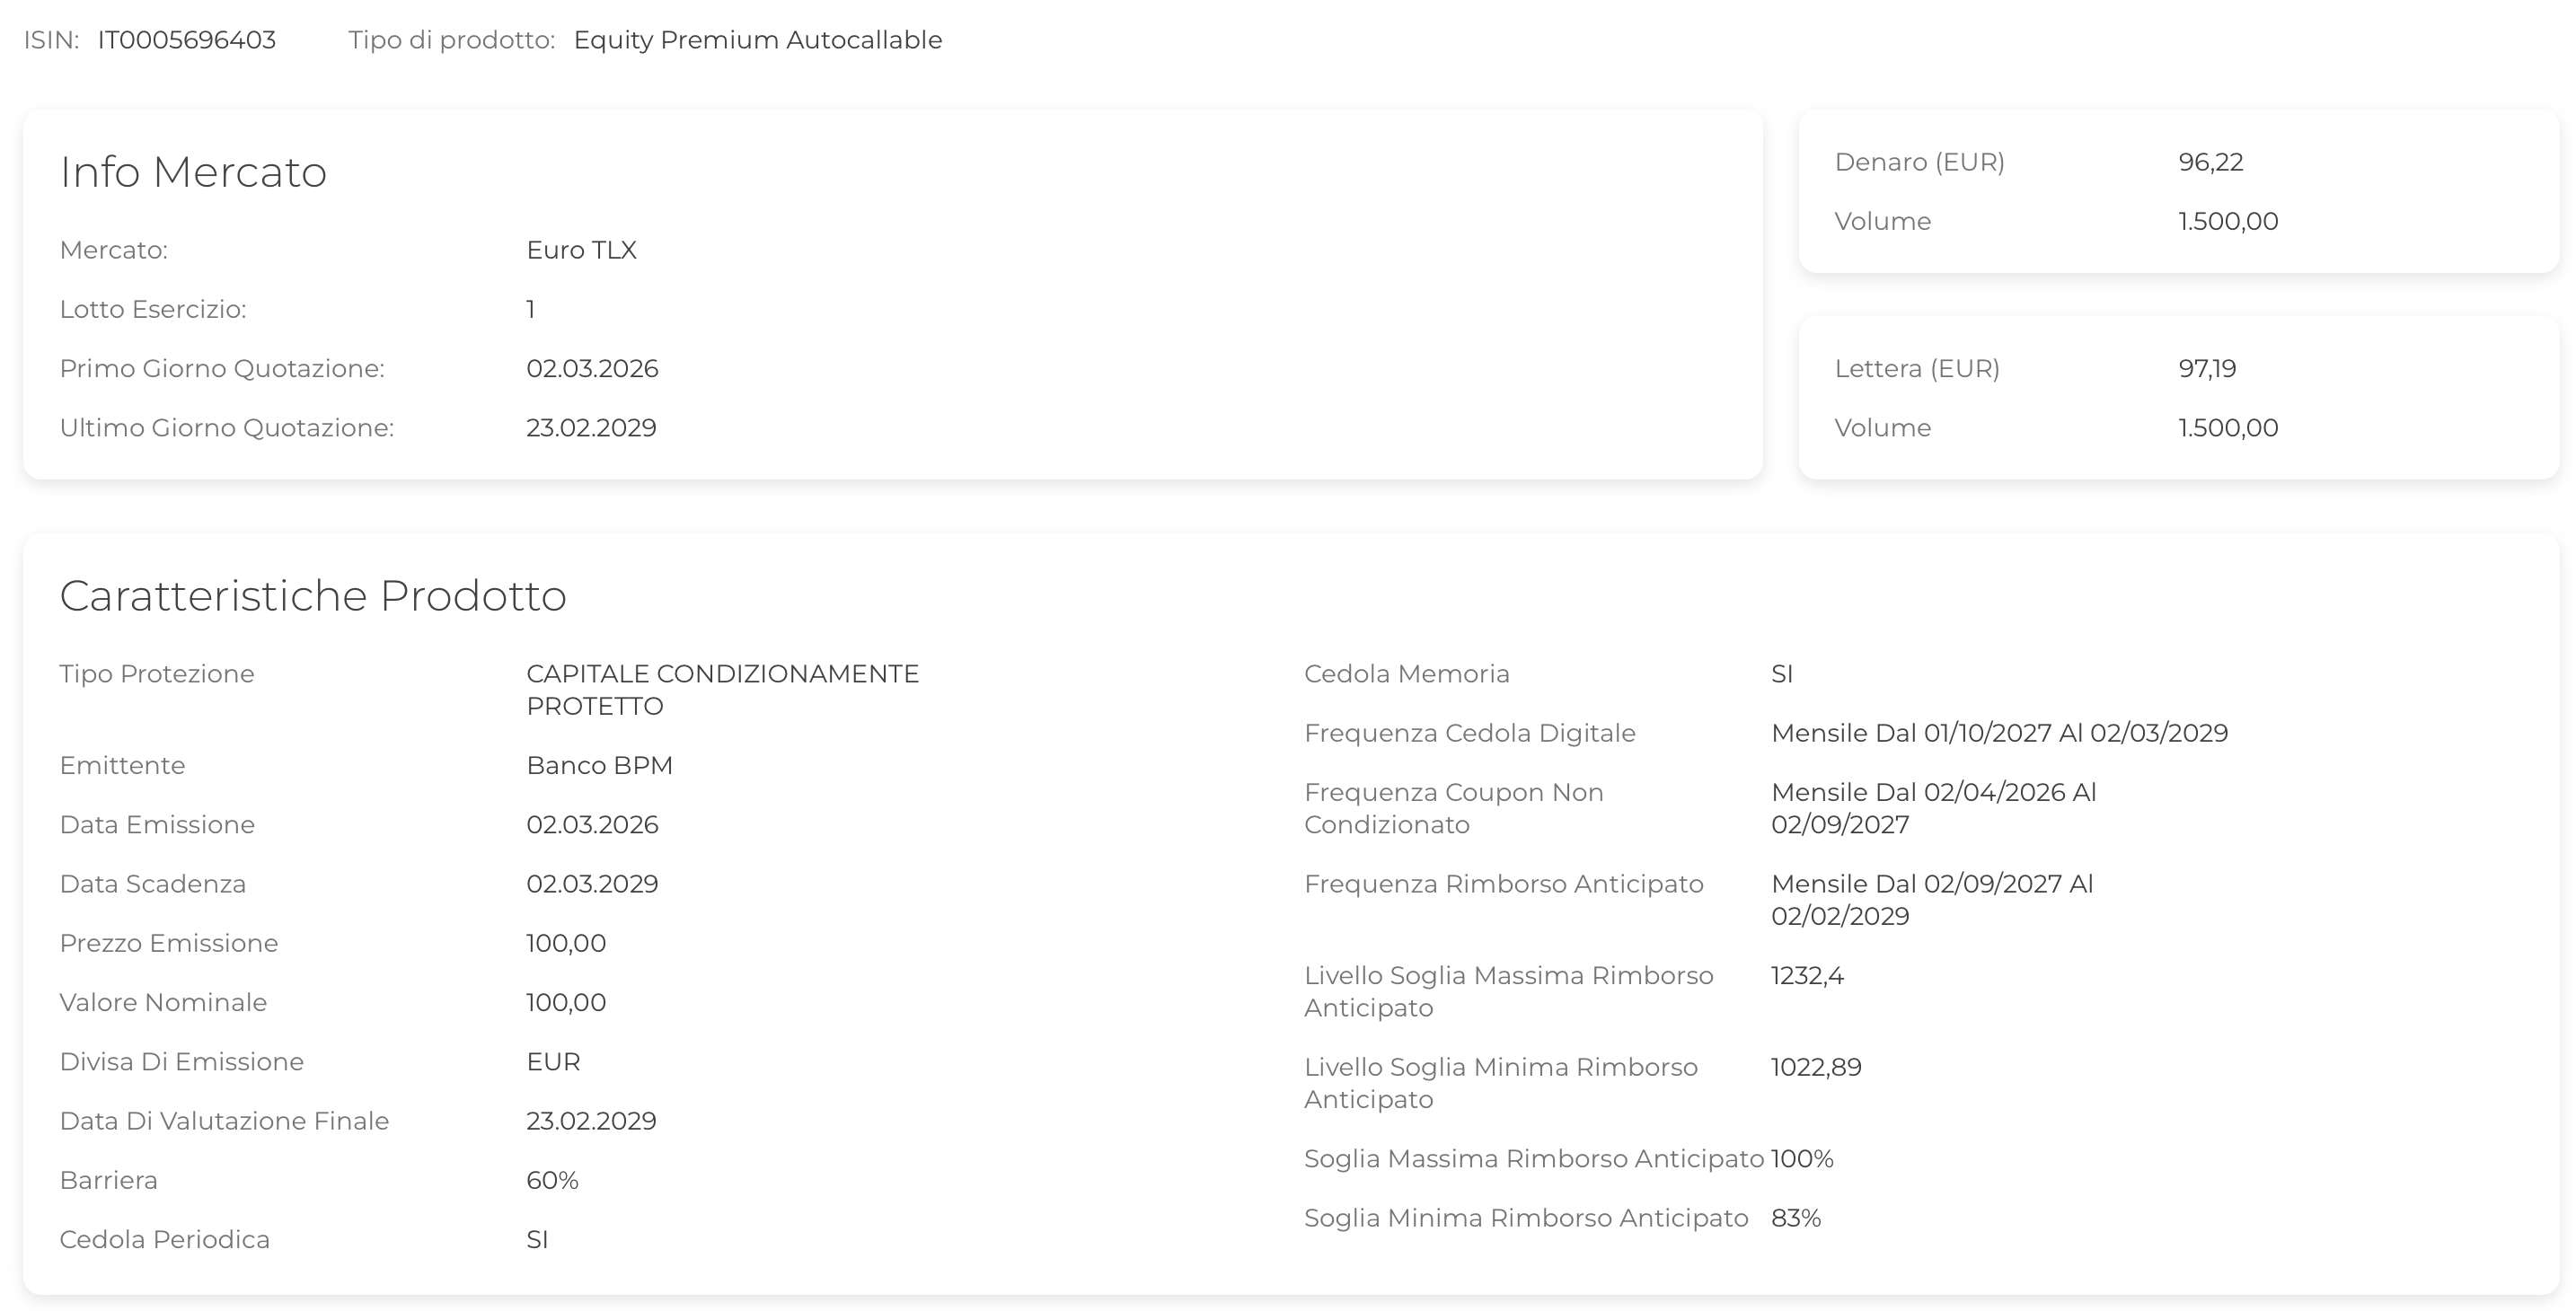Click the Info Mercato heading

tap(193, 172)
